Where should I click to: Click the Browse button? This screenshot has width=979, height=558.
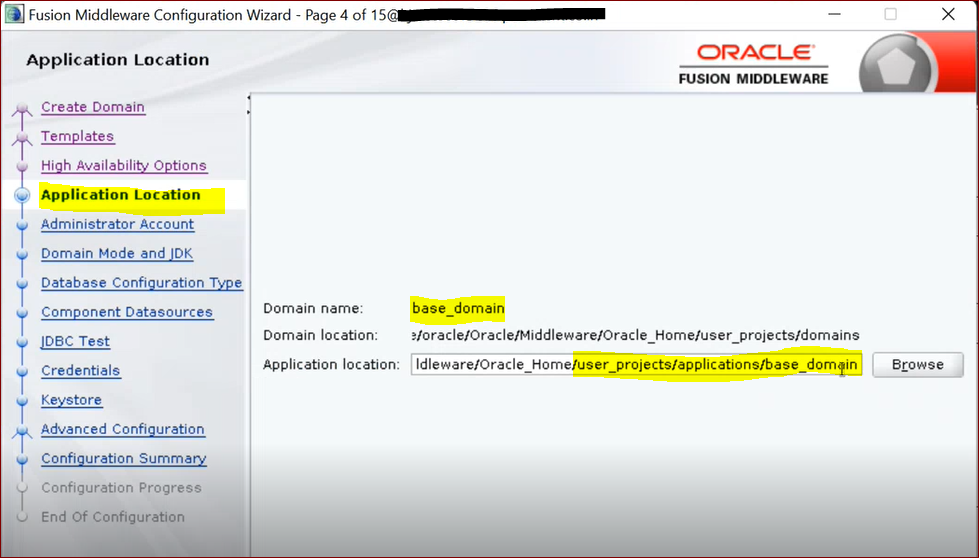918,365
